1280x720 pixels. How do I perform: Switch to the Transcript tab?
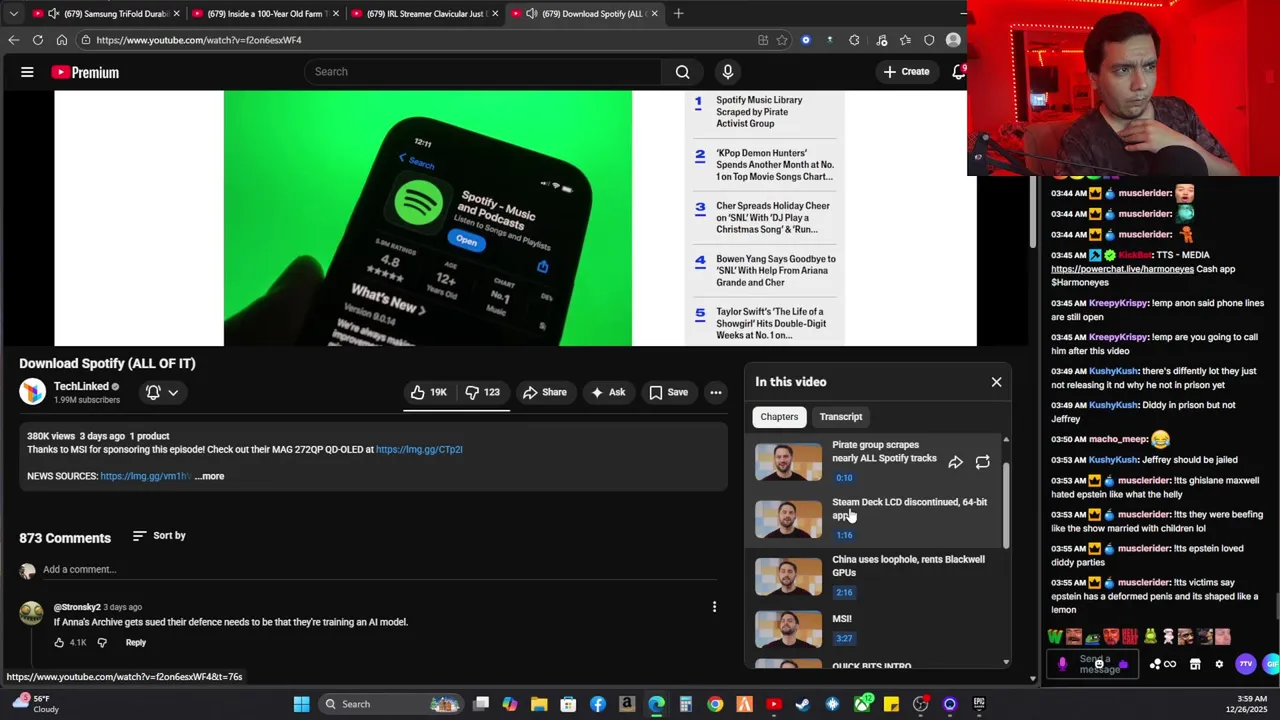click(x=841, y=417)
